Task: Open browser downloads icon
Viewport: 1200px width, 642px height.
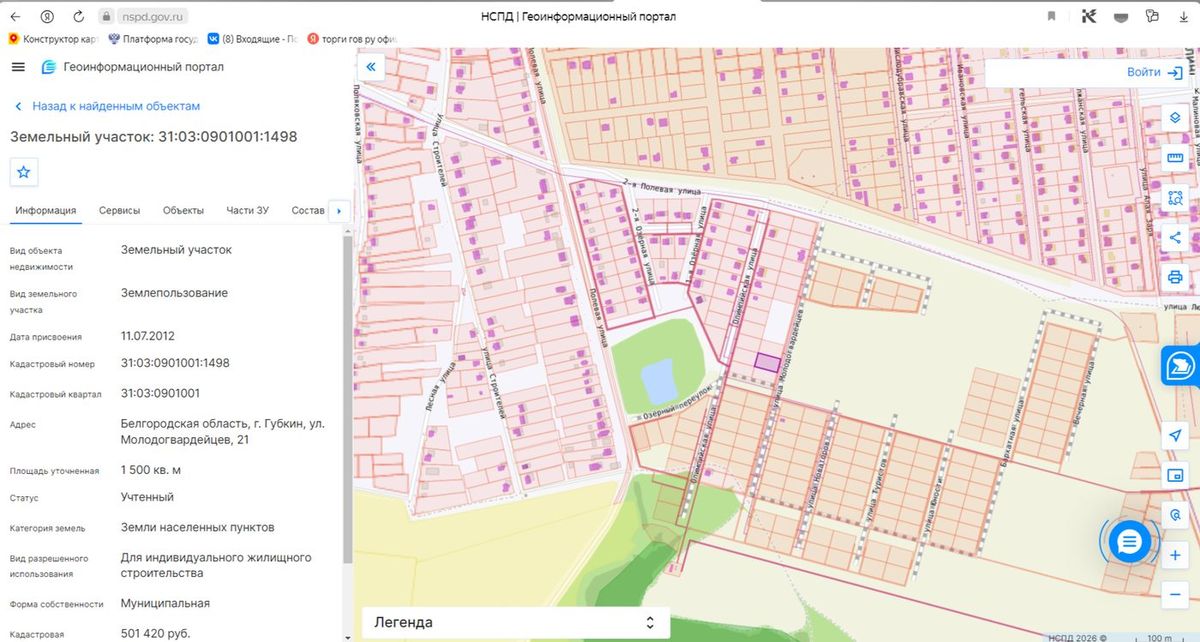Action: 1184,17
